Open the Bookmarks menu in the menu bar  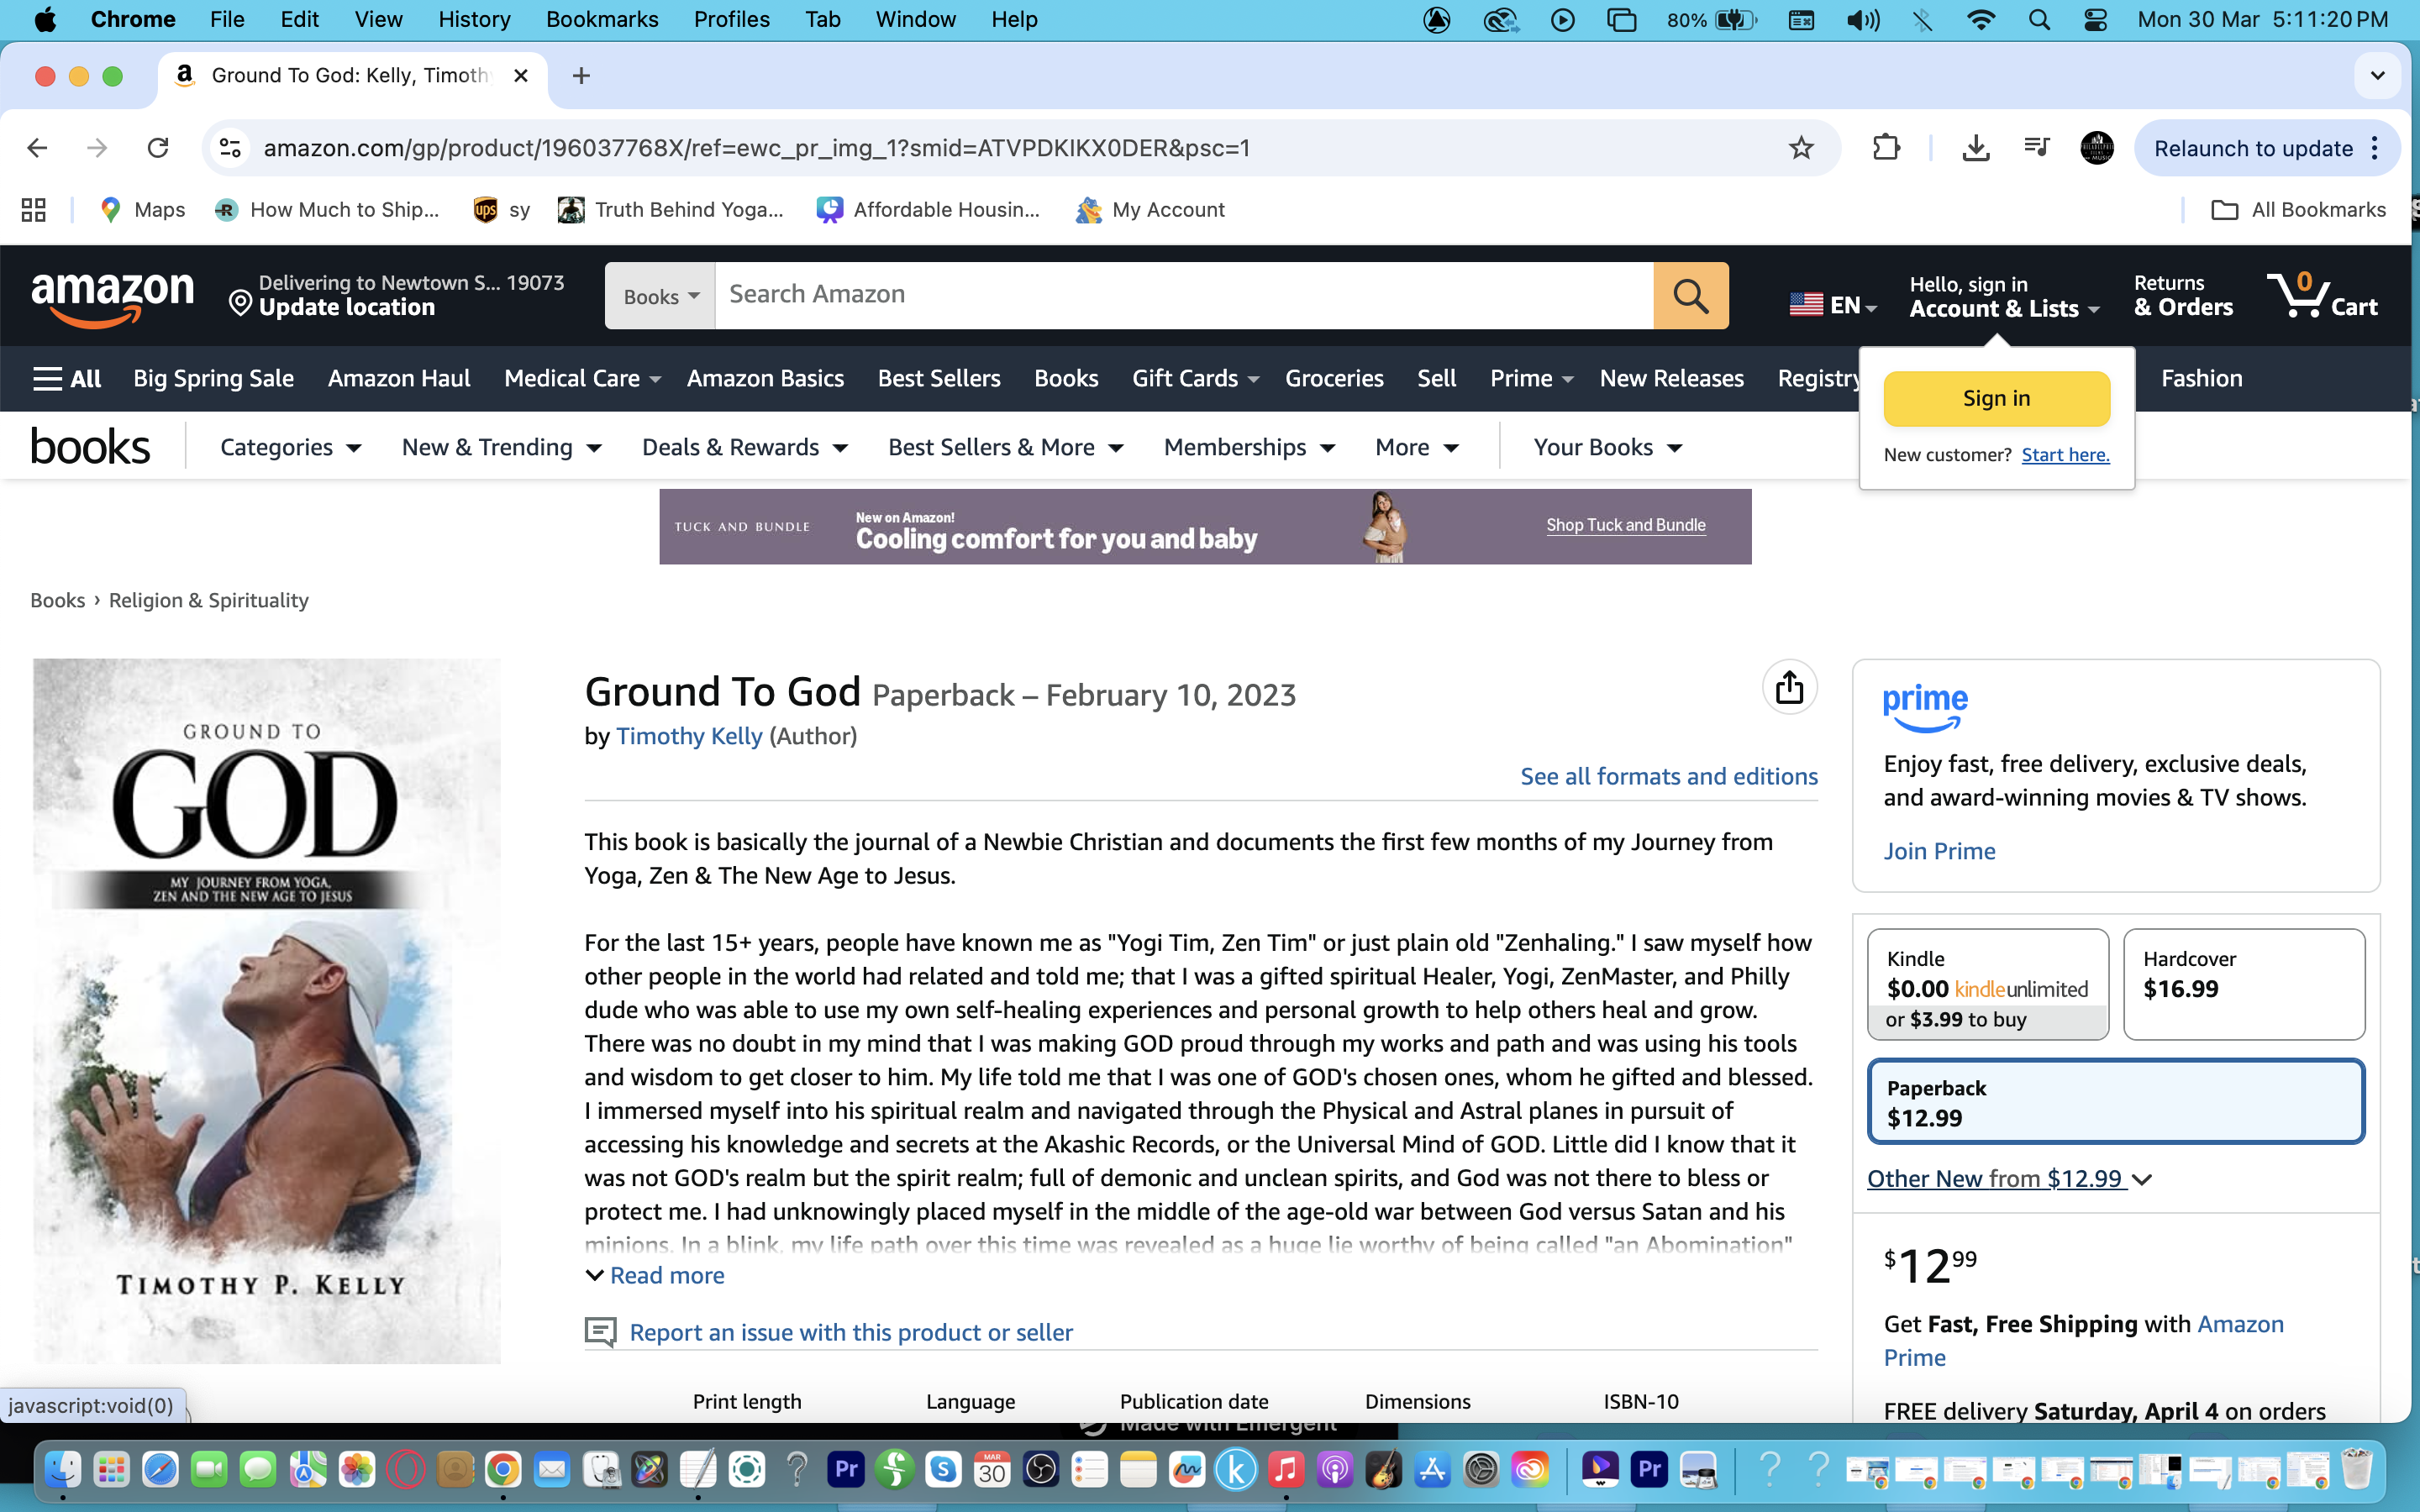602,20
